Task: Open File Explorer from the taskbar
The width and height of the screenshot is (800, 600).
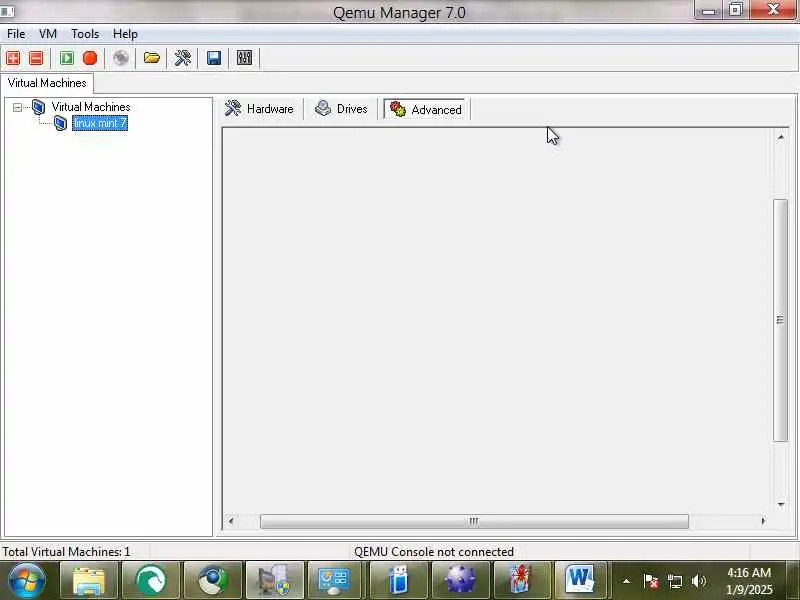Action: click(x=89, y=581)
